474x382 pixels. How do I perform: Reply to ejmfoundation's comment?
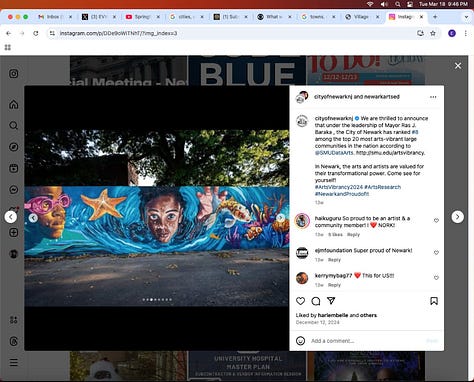click(334, 260)
